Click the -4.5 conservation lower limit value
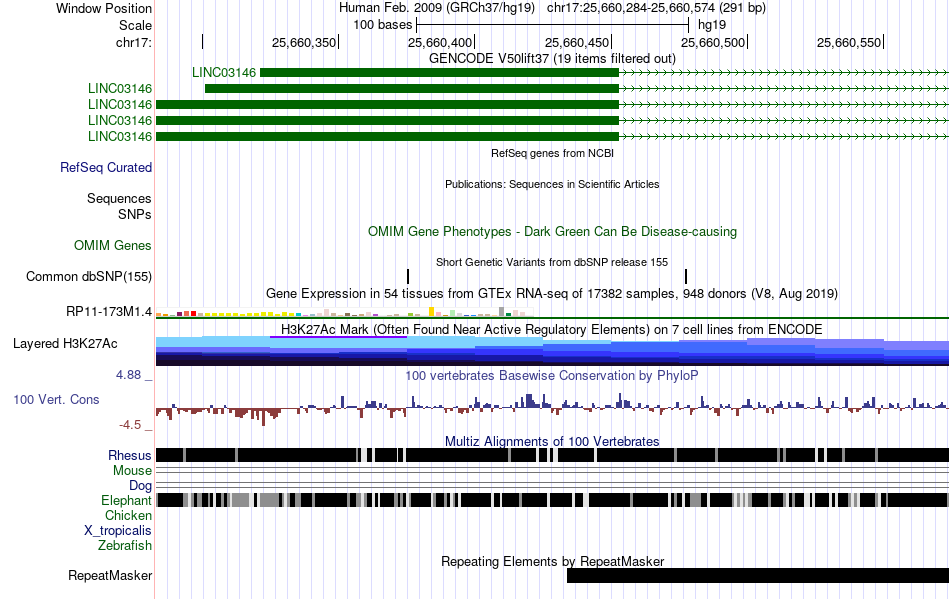The image size is (950, 599). (130, 425)
